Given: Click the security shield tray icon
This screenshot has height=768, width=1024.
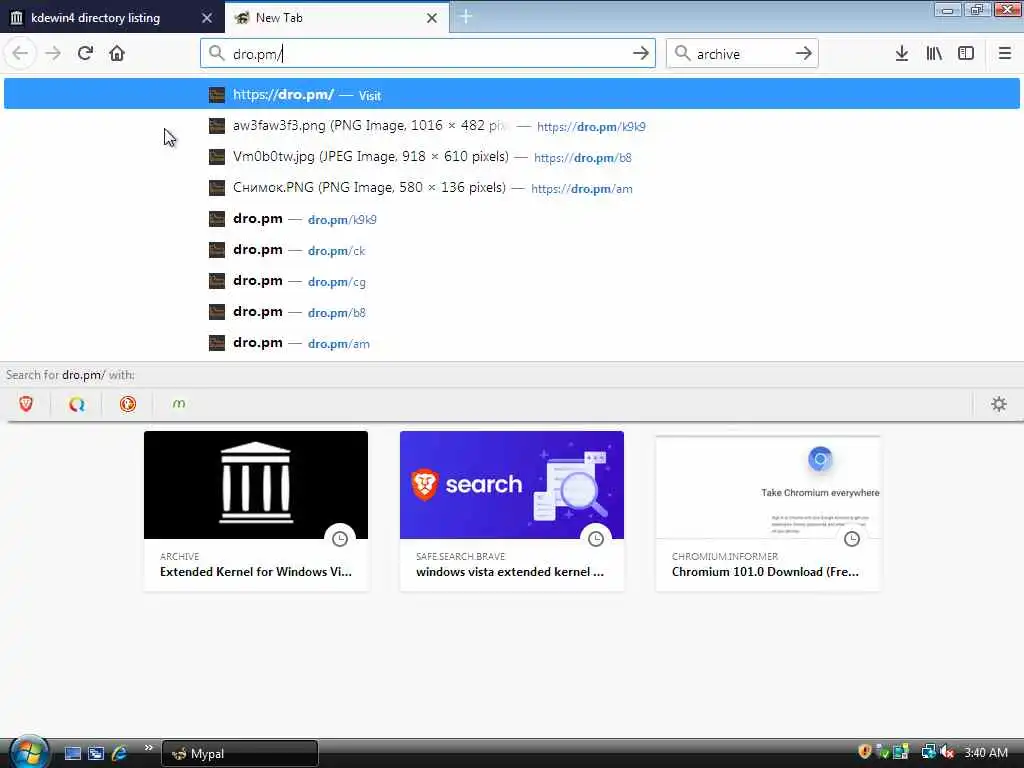Looking at the screenshot, I should pos(865,752).
